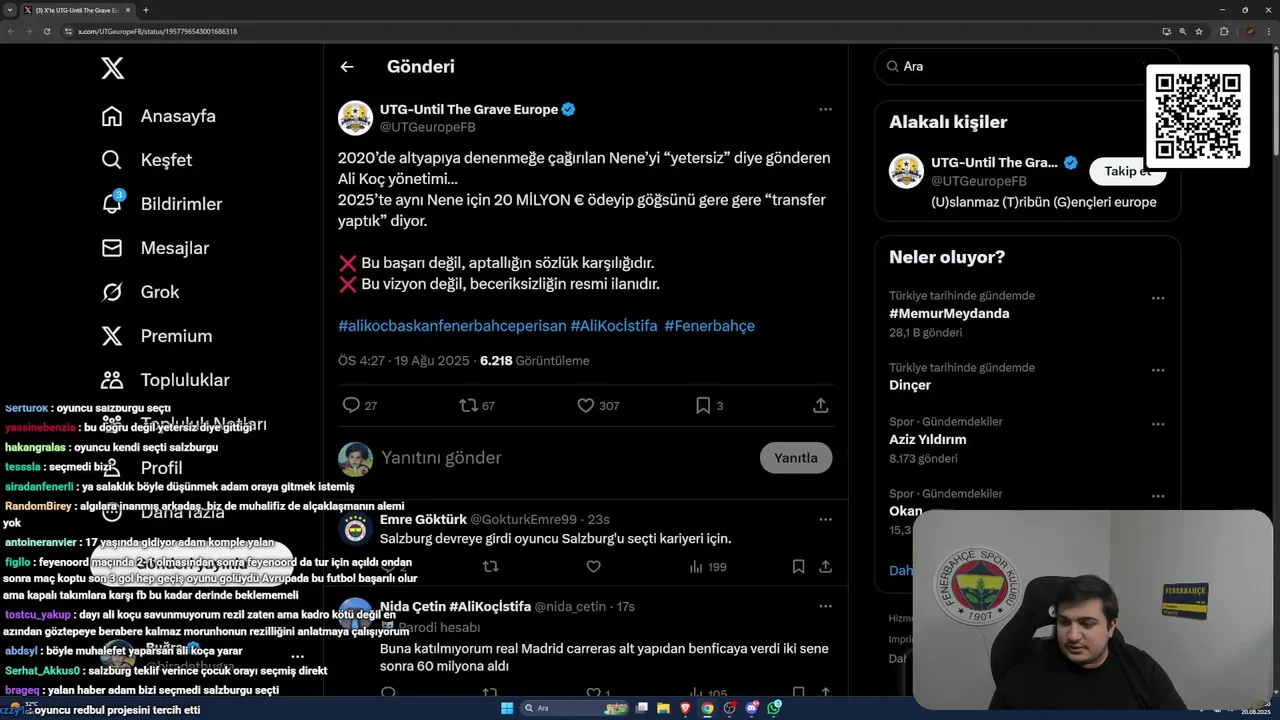Open WhatsApp from the taskbar
1280x720 pixels.
[x=774, y=708]
